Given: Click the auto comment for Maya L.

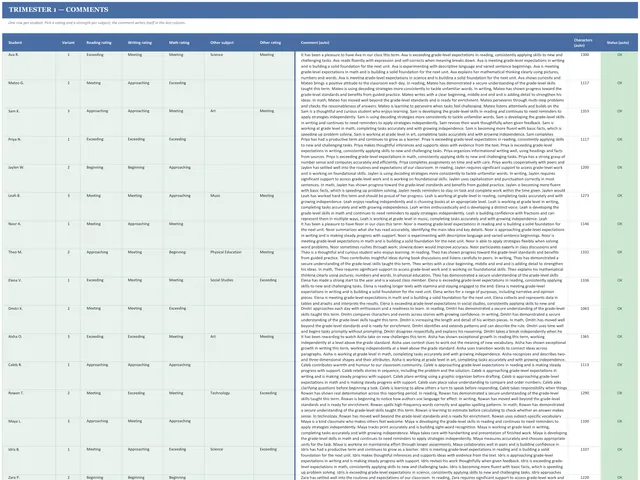Looking at the screenshot, I should [x=431, y=432].
